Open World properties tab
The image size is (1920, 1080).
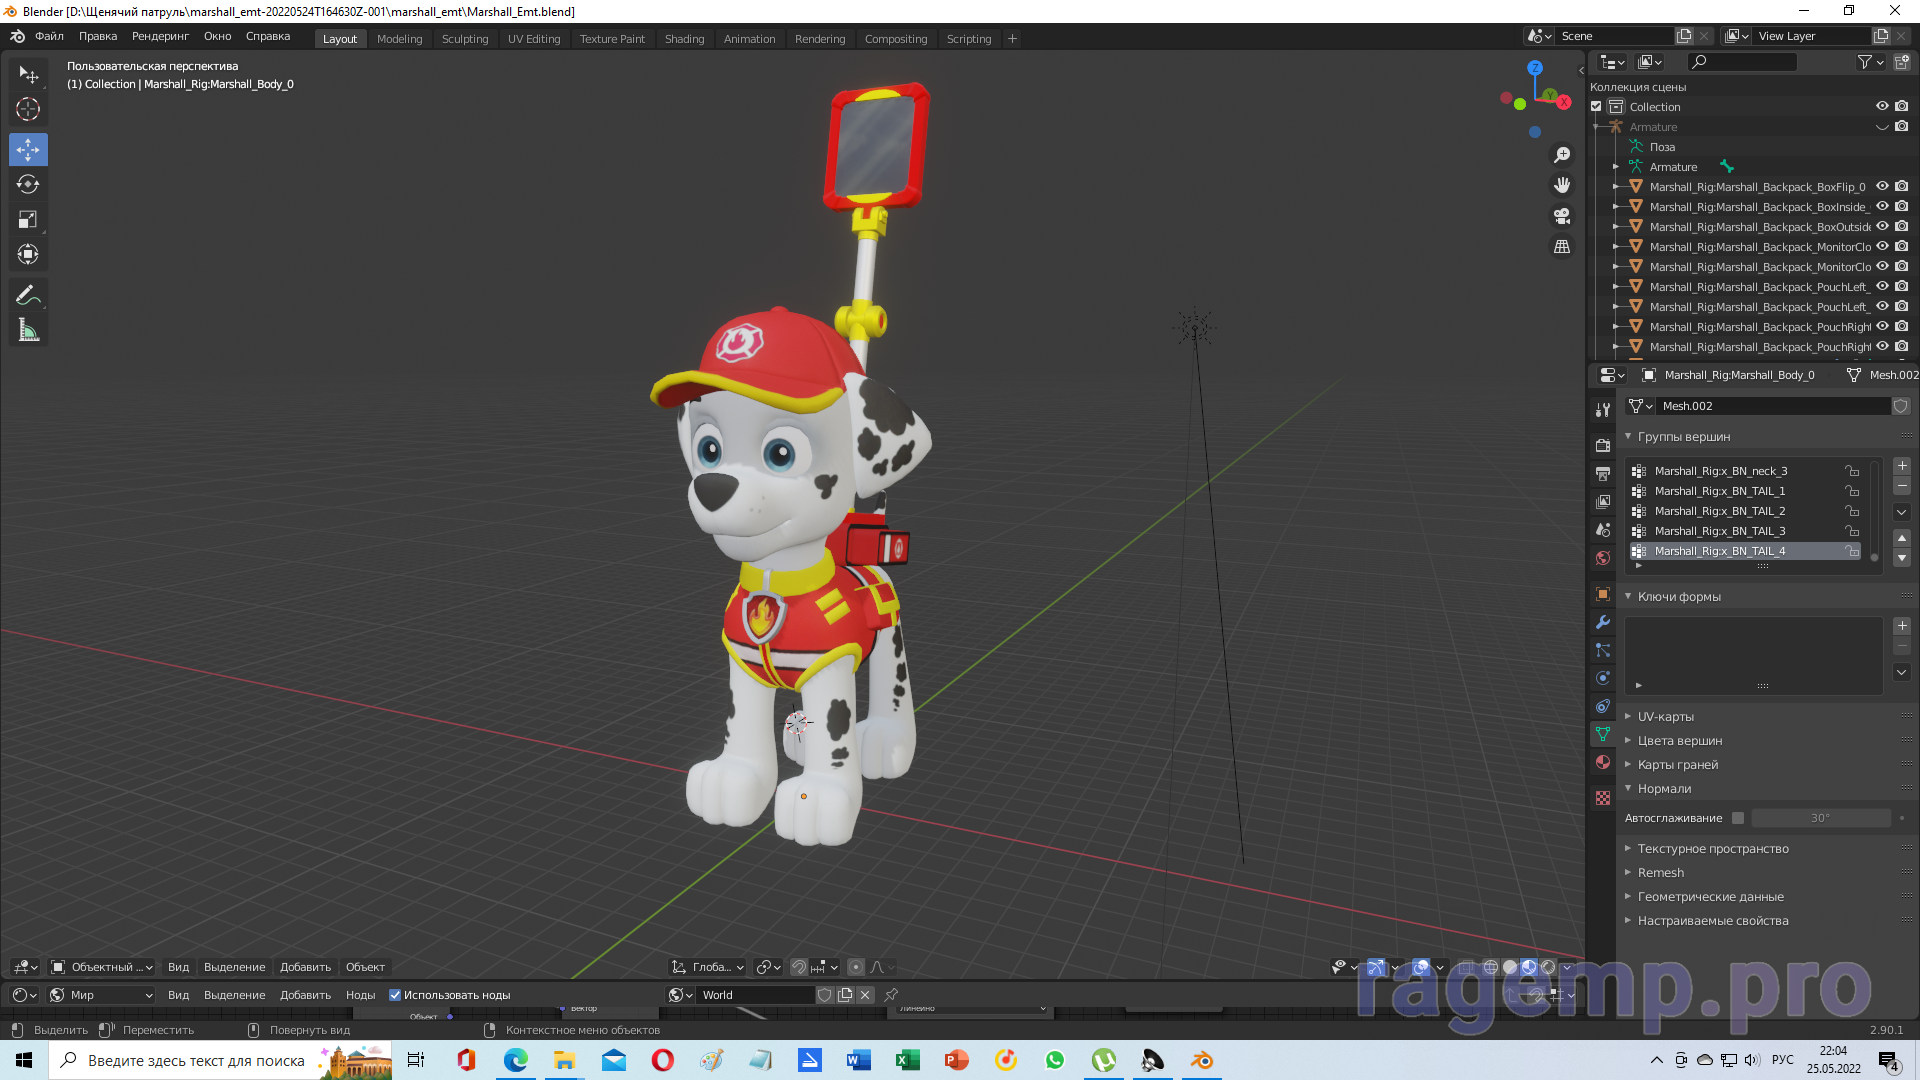coord(1603,557)
